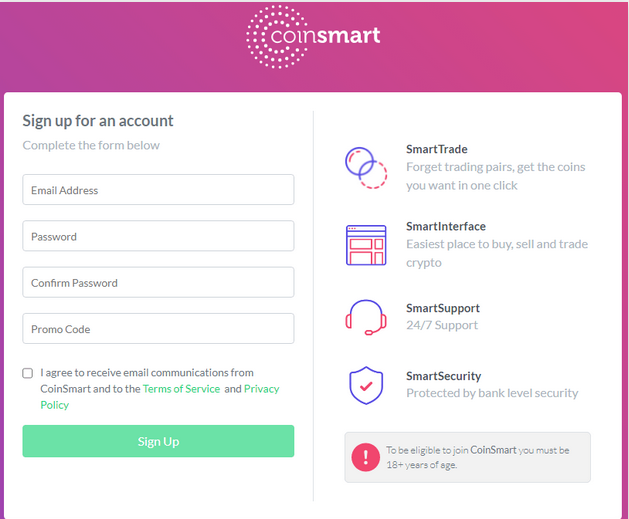Click the SmartInterface window layout icon
The width and height of the screenshot is (629, 519).
point(365,245)
